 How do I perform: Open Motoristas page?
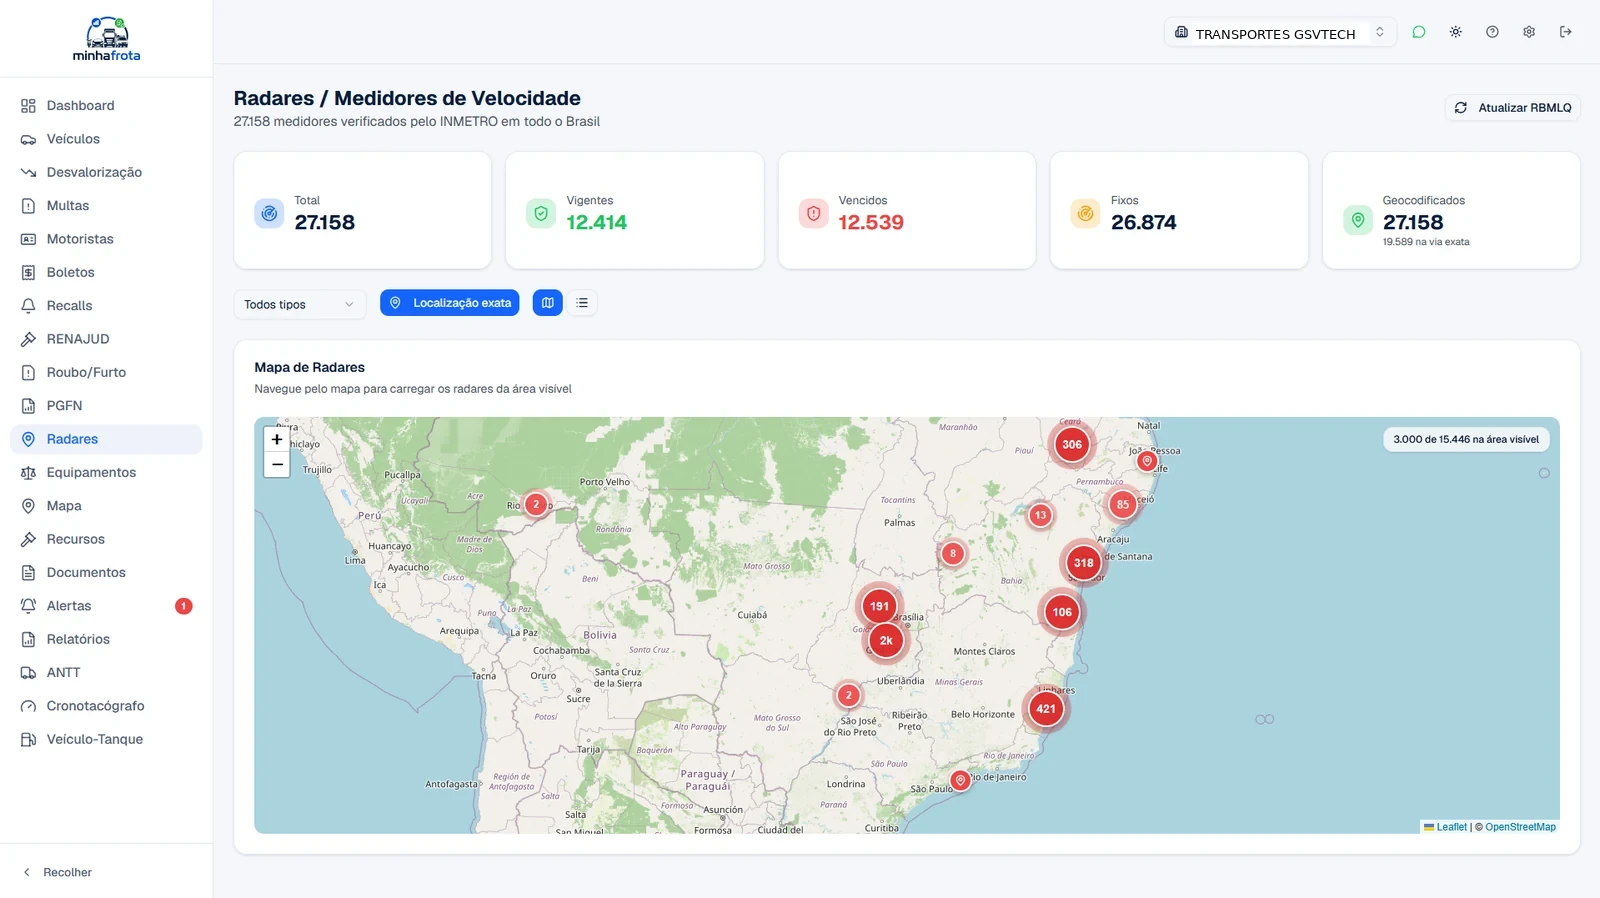tap(106, 239)
